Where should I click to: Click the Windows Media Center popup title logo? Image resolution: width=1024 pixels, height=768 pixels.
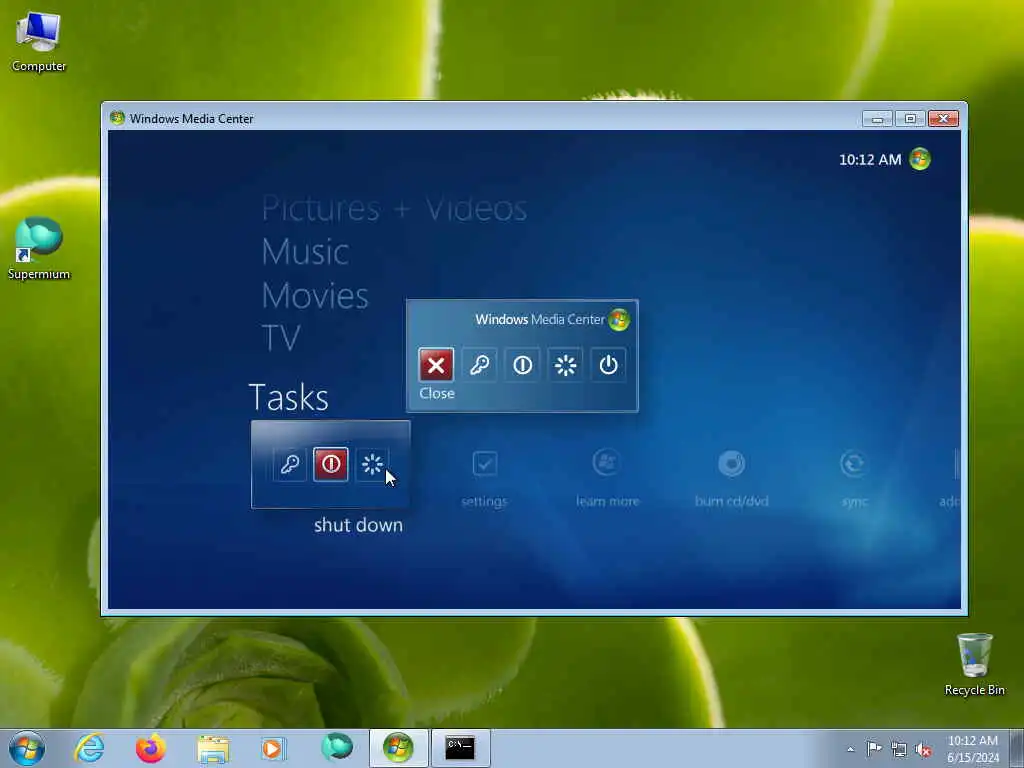coord(618,319)
